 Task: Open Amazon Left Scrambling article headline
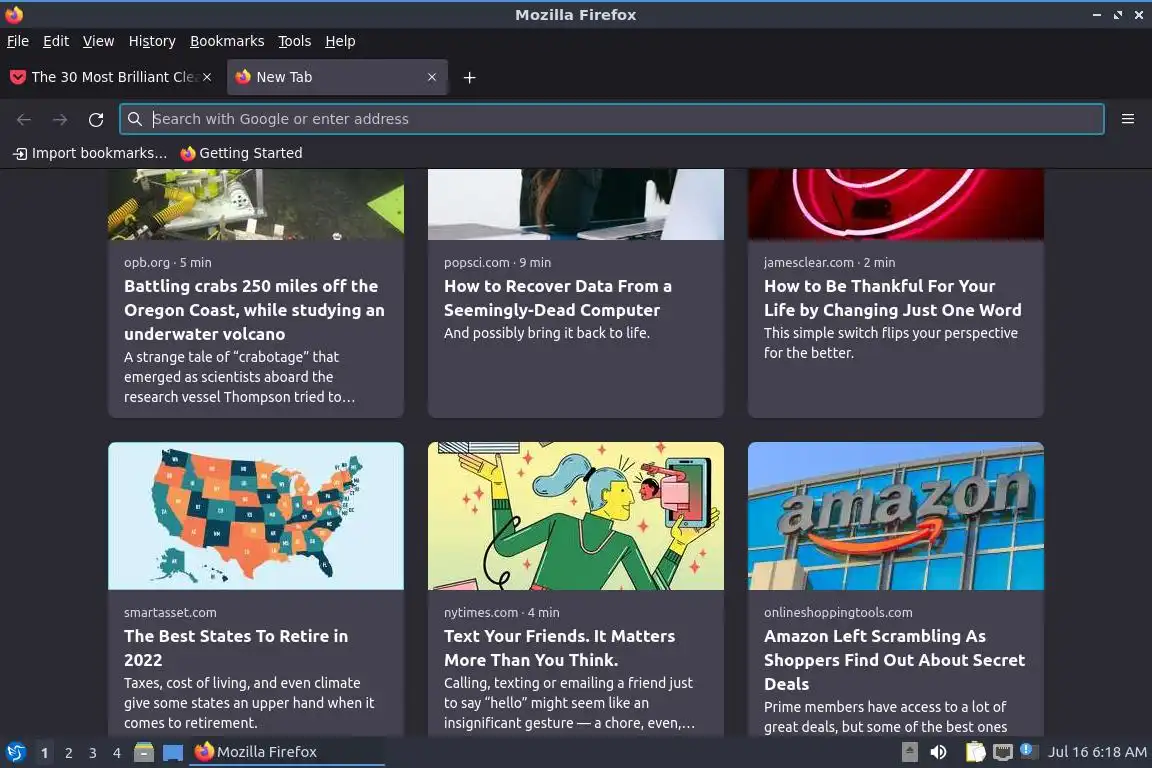click(x=894, y=659)
